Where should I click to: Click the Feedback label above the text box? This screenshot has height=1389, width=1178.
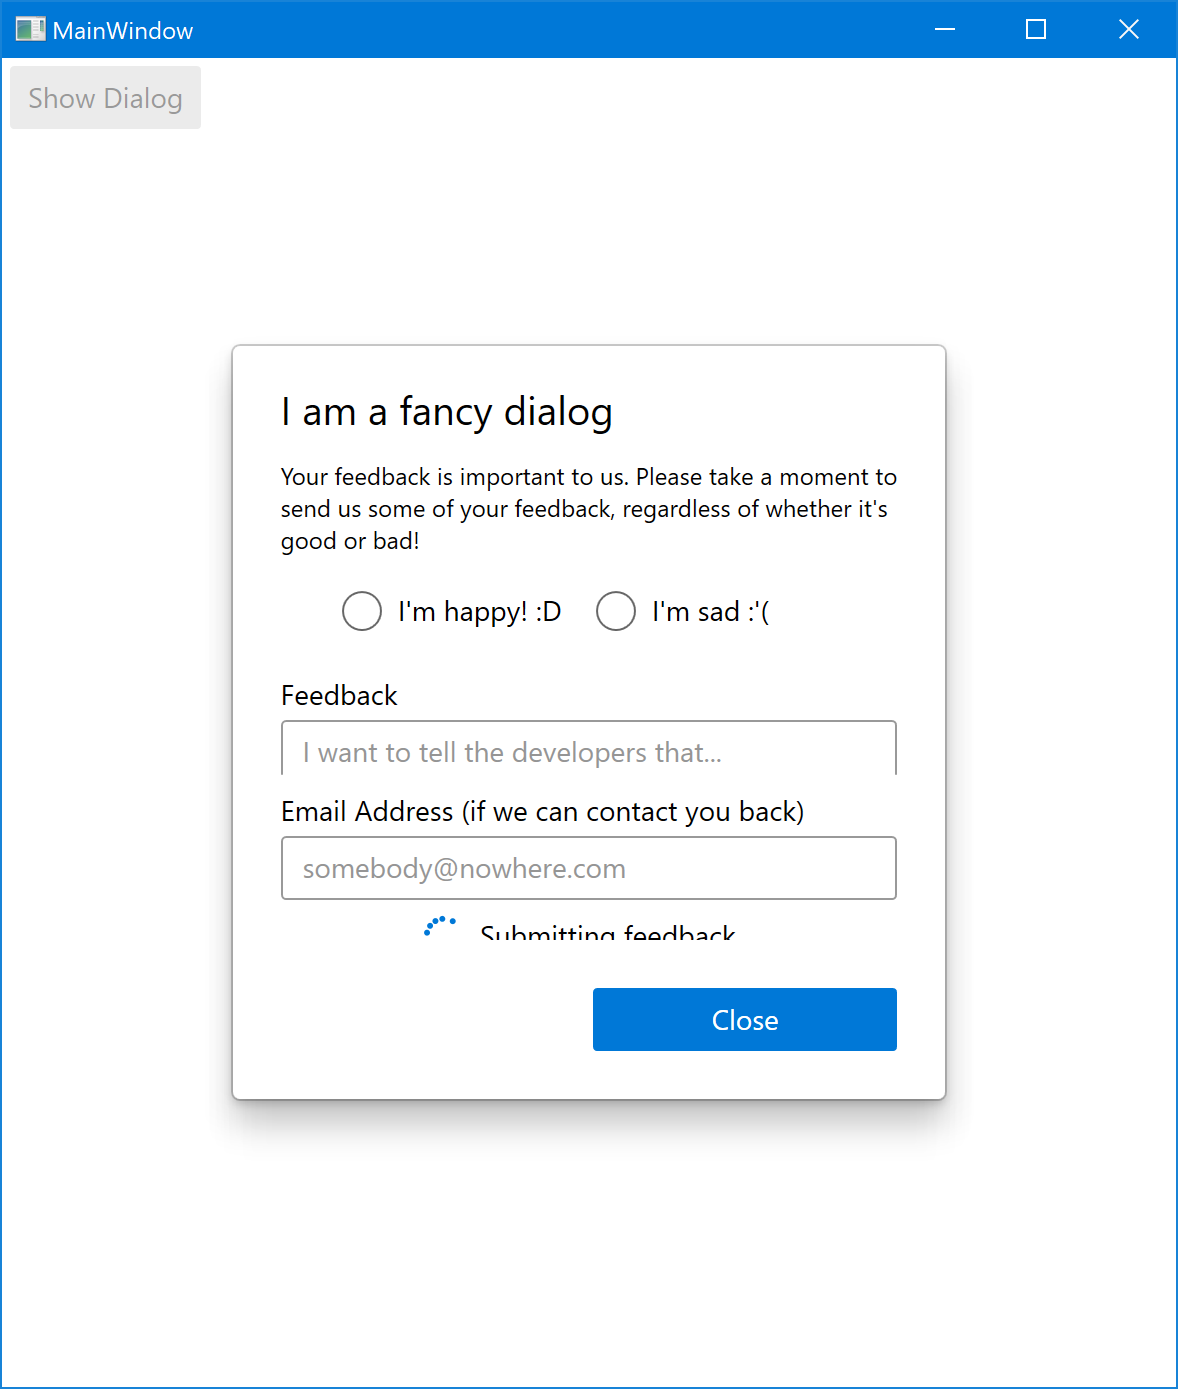[338, 695]
